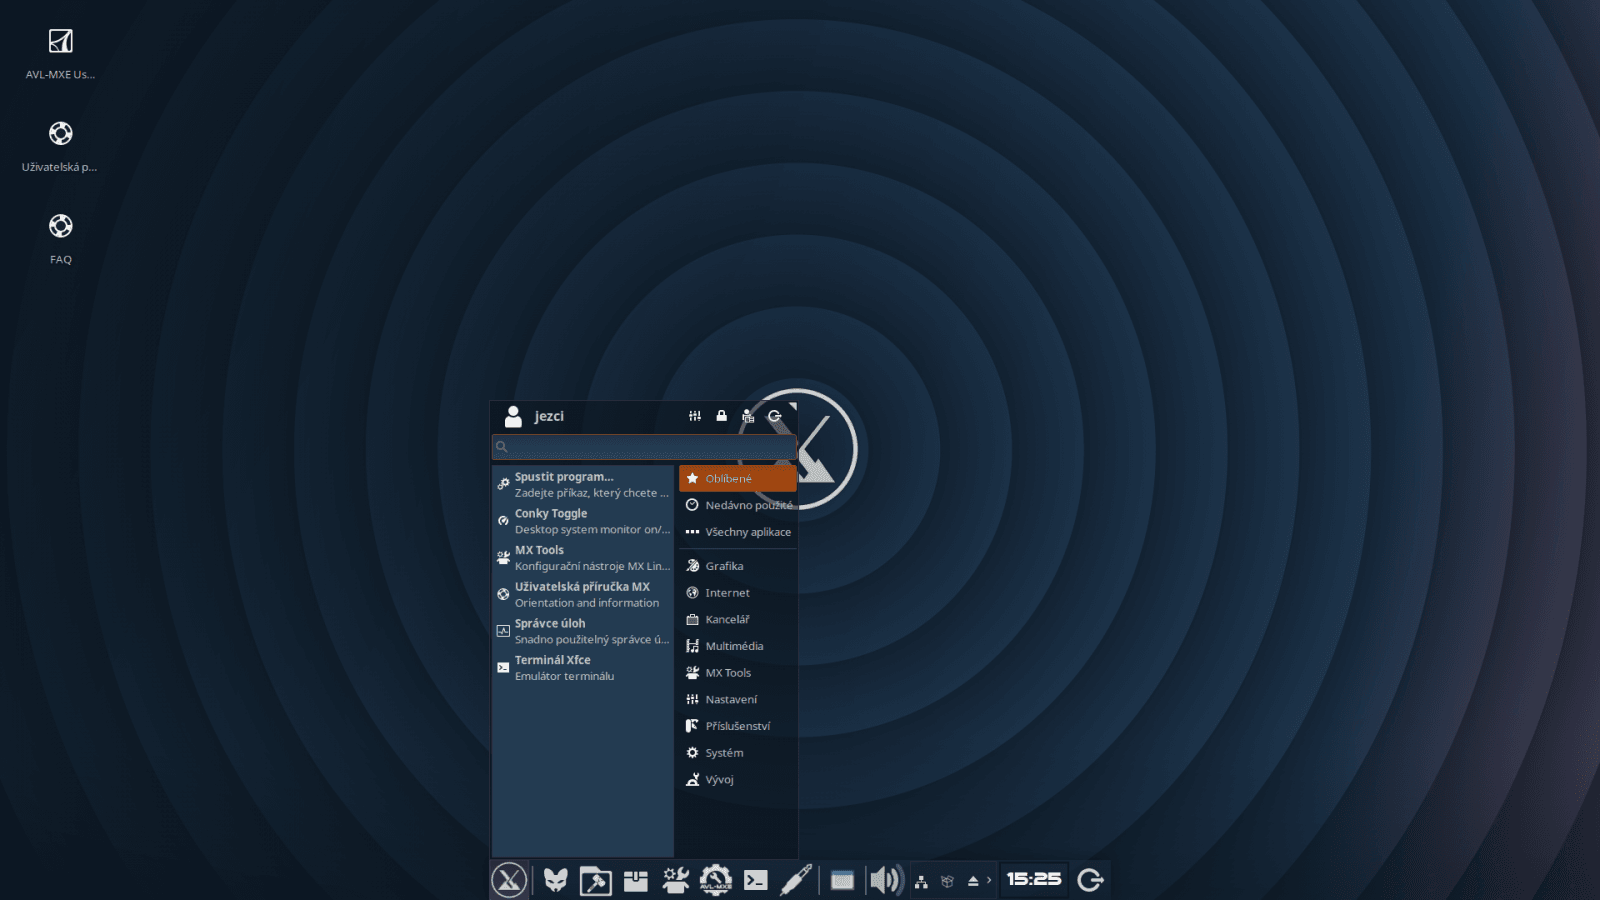Lock the screen using the padlock icon
Screen dimensions: 1600x900
point(721,415)
